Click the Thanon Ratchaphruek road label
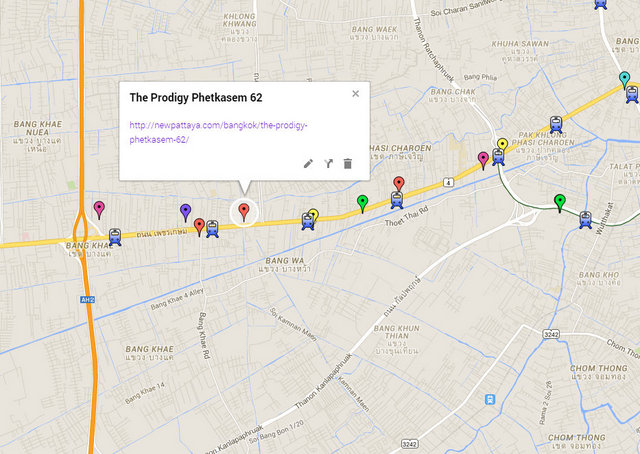640x454 pixels. click(434, 49)
